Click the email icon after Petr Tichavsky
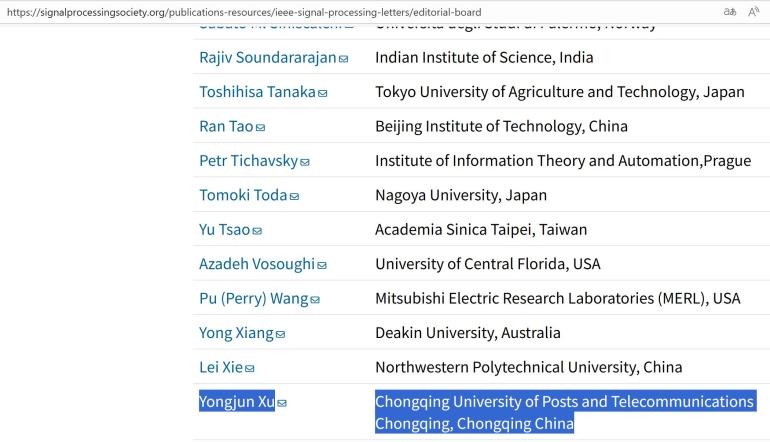This screenshot has height=442, width=770. click(x=305, y=162)
